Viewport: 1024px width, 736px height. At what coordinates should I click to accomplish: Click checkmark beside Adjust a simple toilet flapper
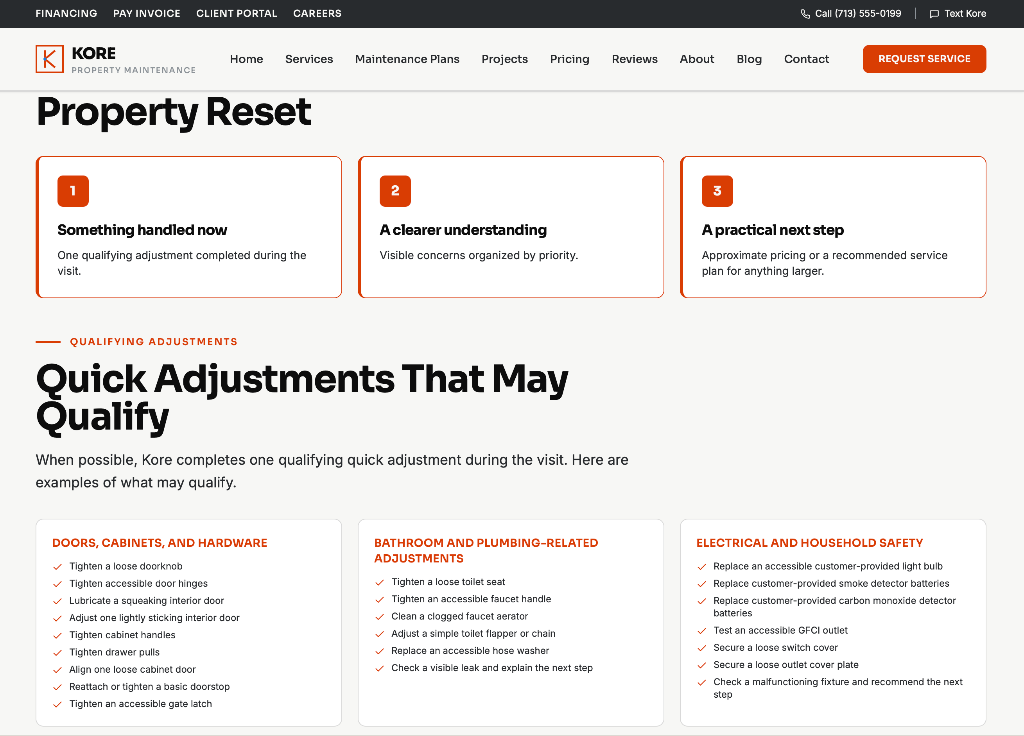pyautogui.click(x=379, y=633)
